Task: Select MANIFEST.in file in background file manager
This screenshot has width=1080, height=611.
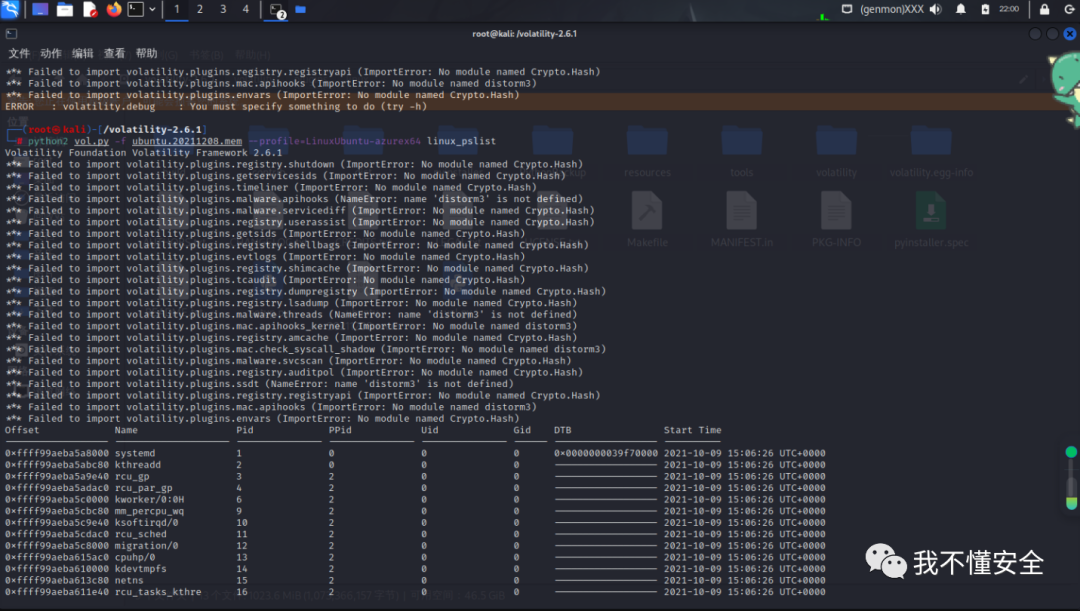Action: point(741,220)
